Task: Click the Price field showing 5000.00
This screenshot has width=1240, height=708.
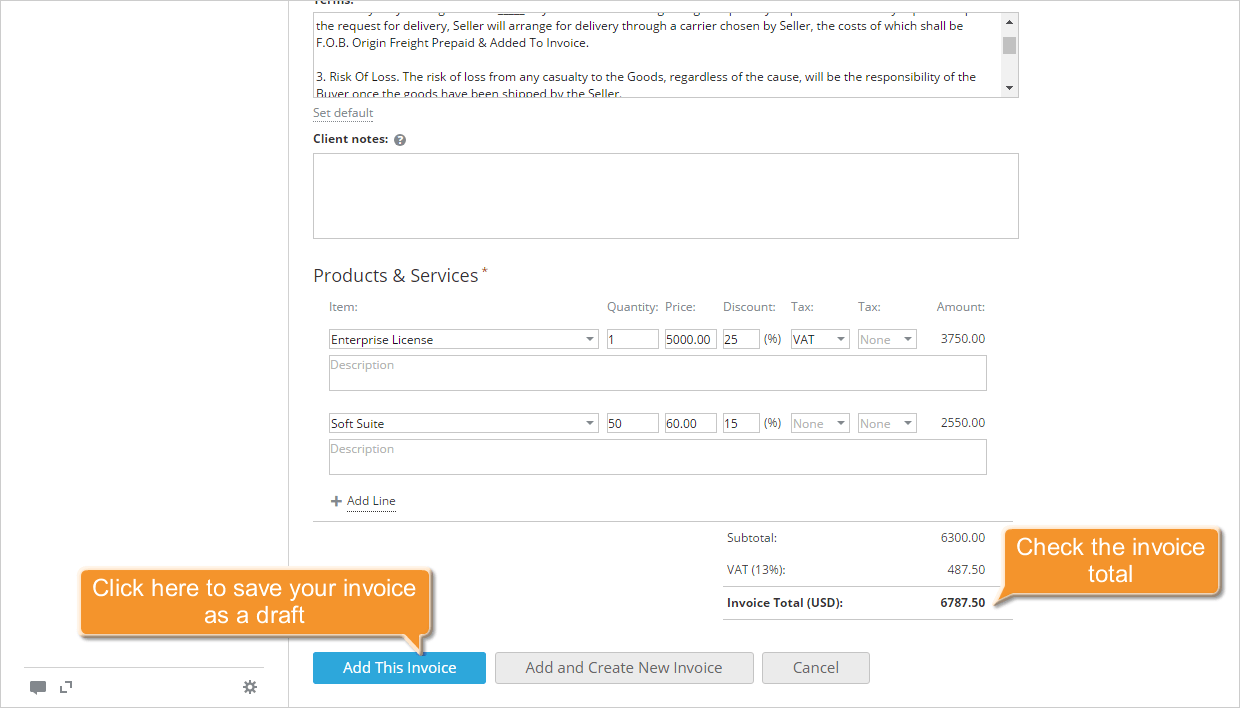Action: point(691,339)
